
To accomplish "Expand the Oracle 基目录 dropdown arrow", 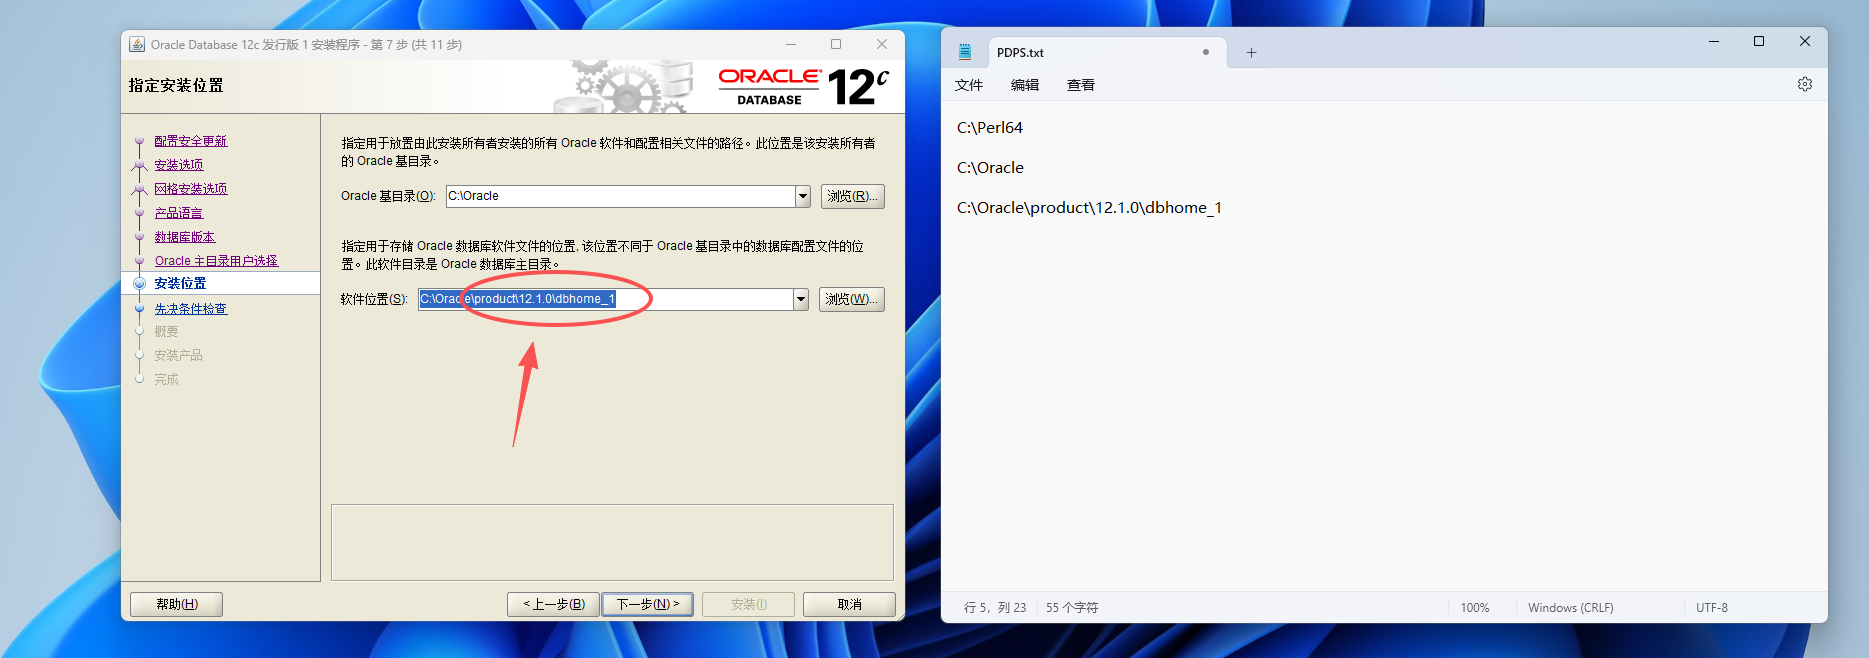I will click(803, 196).
